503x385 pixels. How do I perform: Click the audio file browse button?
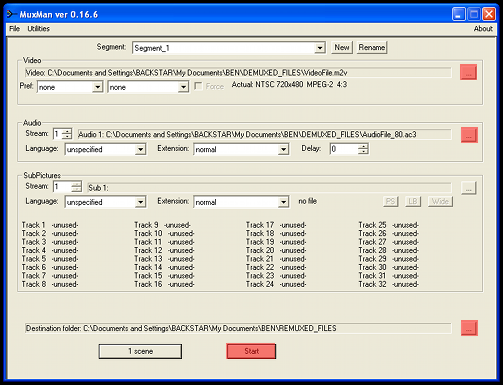click(469, 135)
